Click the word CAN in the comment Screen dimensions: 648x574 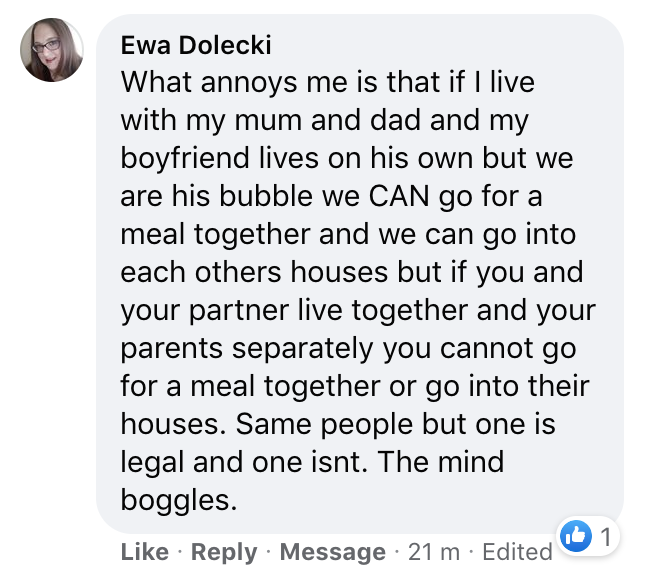[x=399, y=196]
